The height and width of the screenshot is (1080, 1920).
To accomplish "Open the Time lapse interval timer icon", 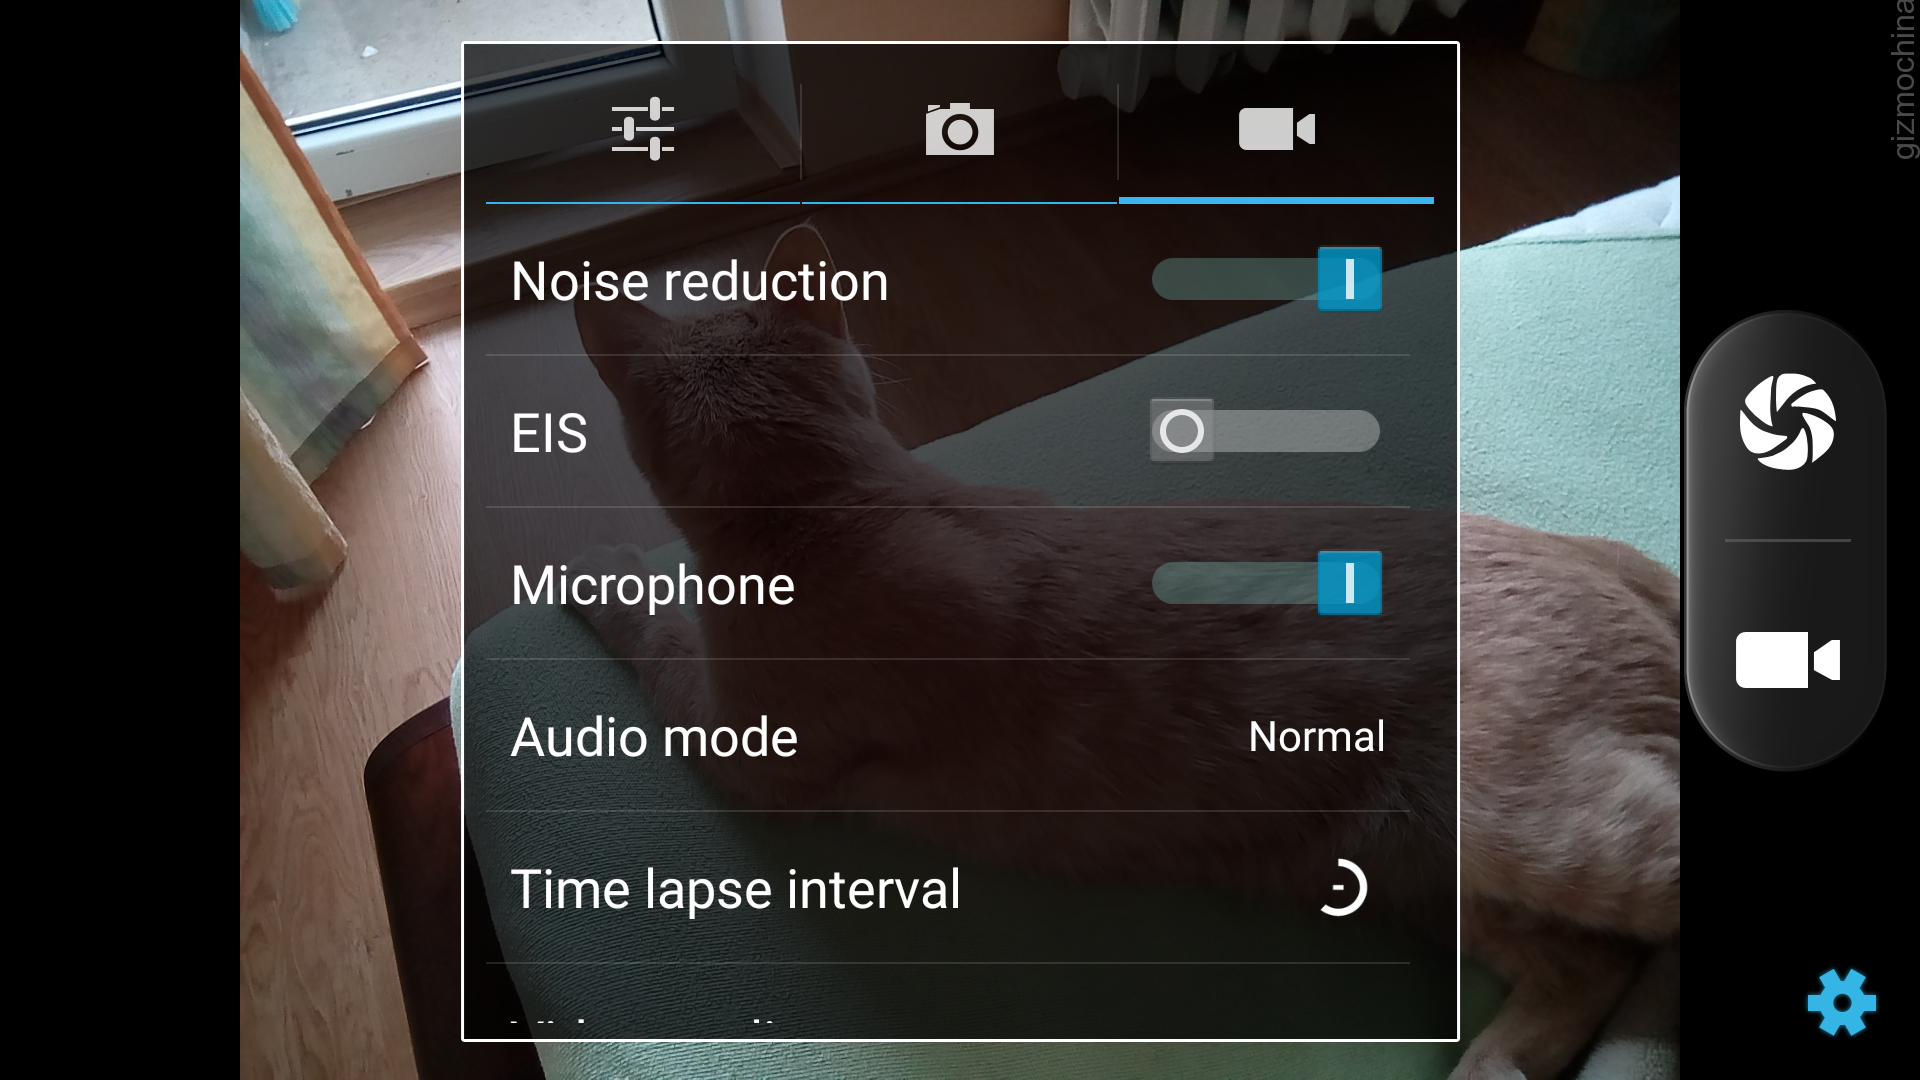I will 1342,888.
